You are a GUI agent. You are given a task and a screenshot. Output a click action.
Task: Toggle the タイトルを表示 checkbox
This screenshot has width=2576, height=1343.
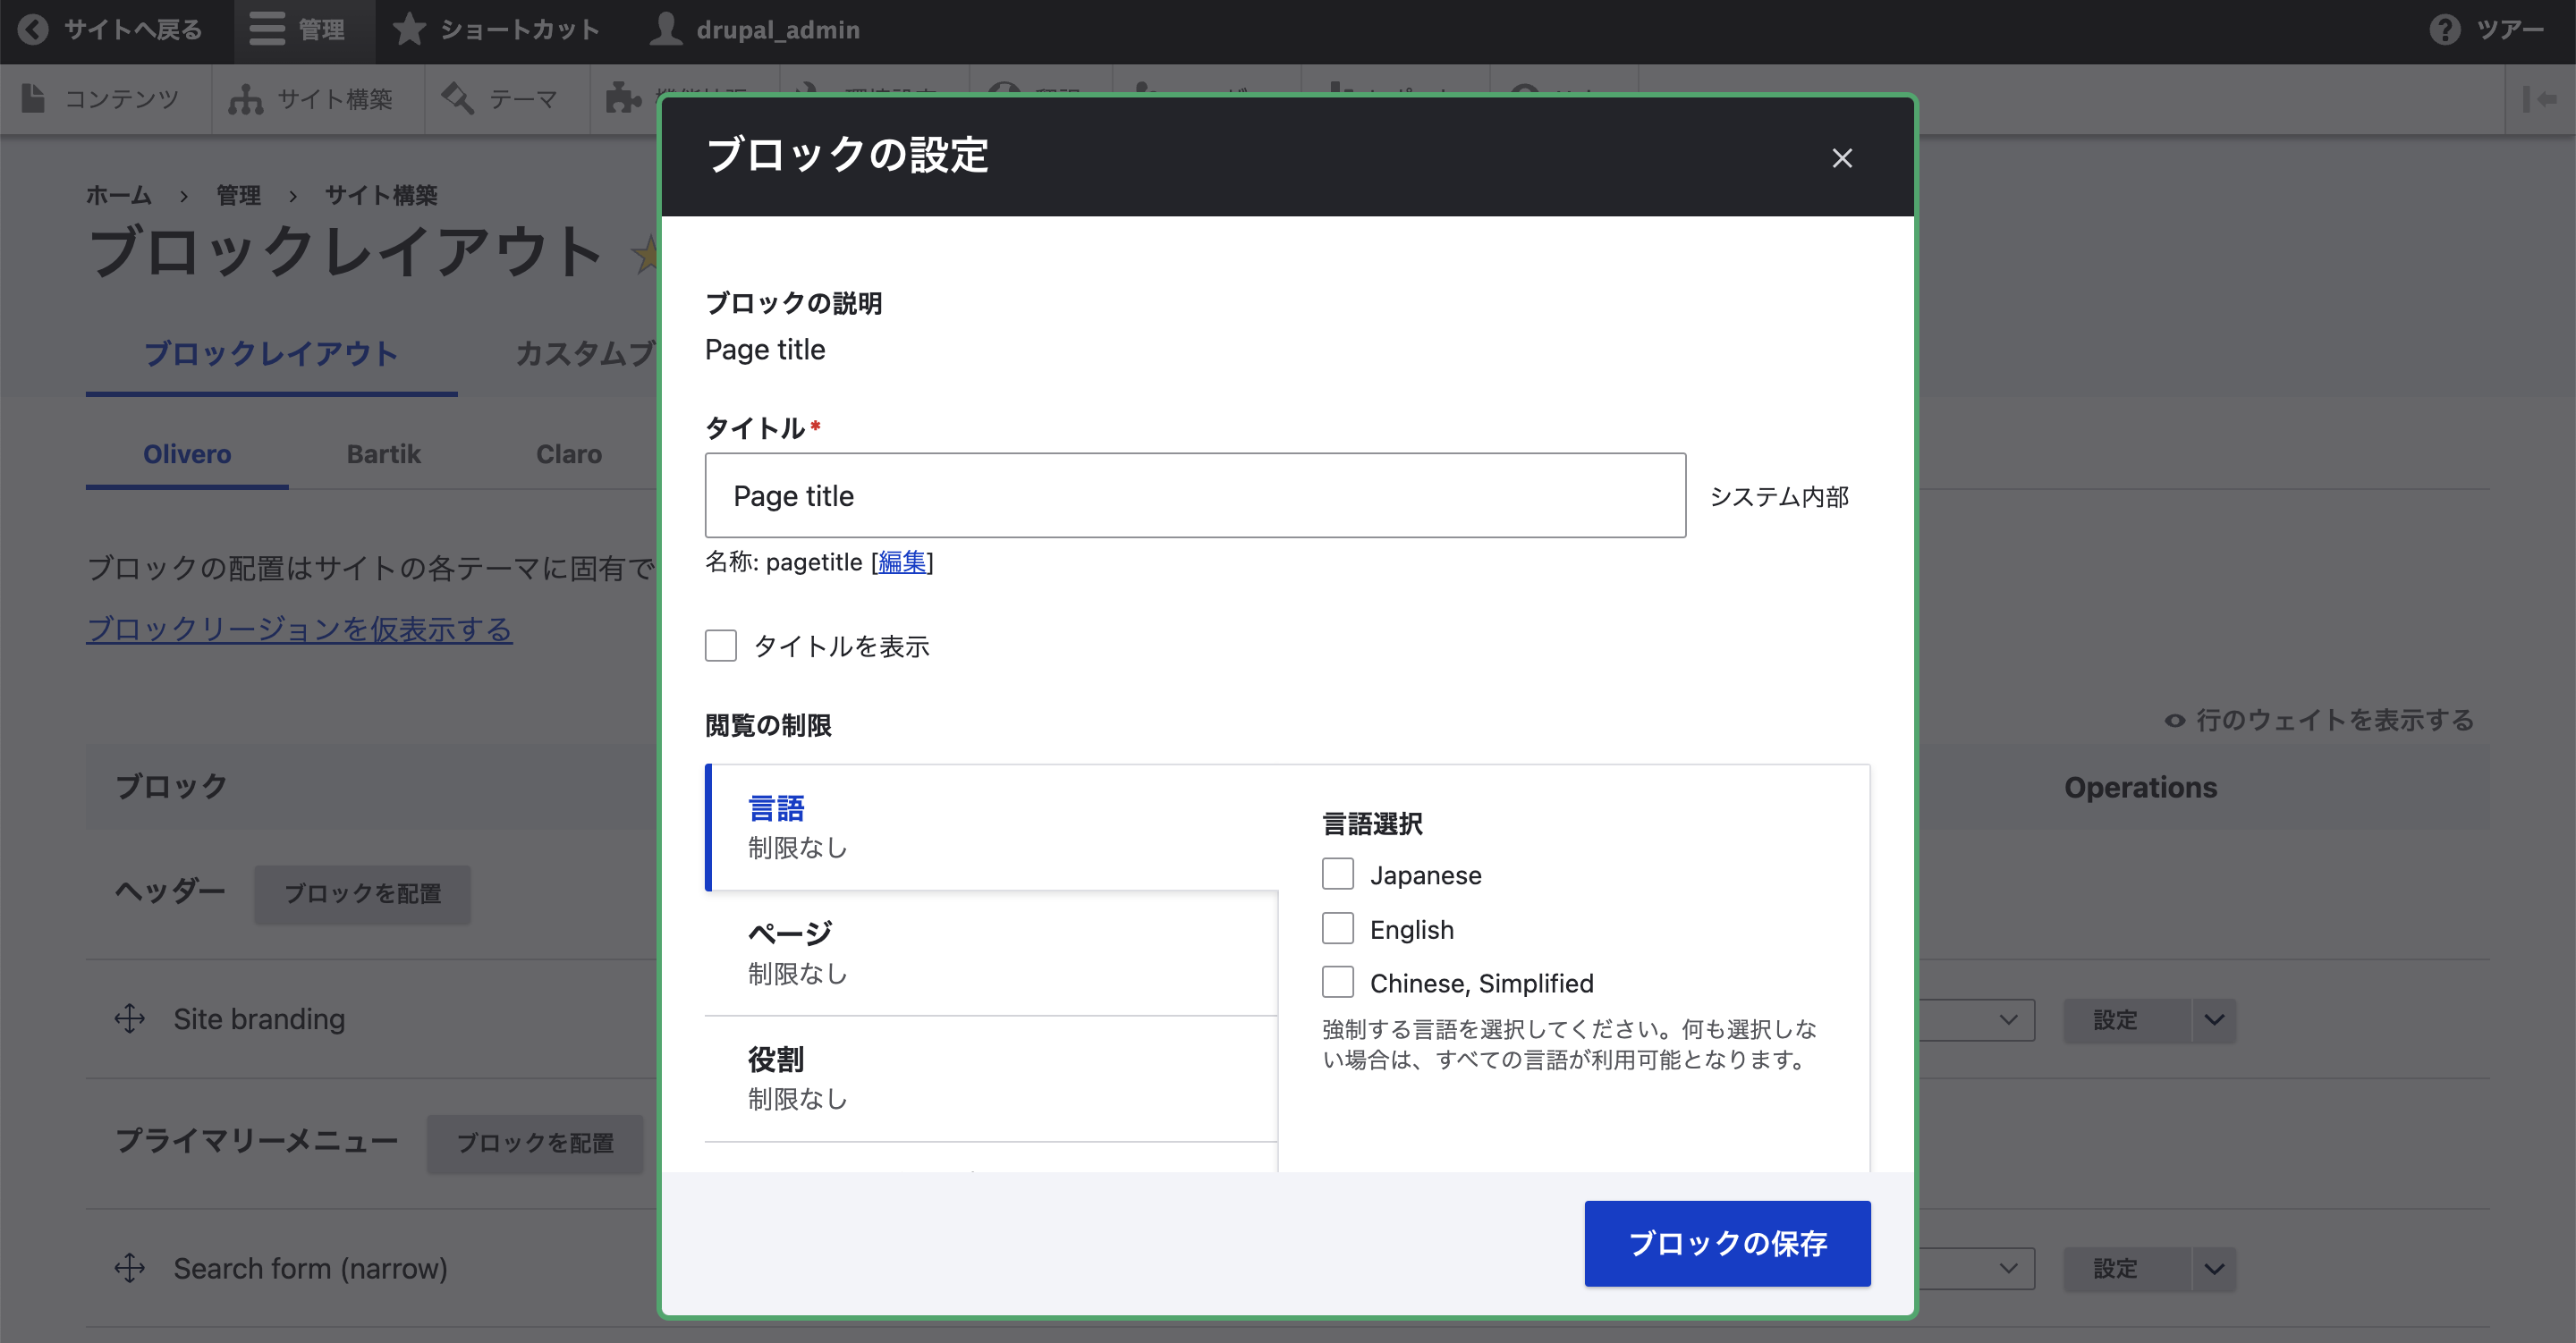point(719,645)
